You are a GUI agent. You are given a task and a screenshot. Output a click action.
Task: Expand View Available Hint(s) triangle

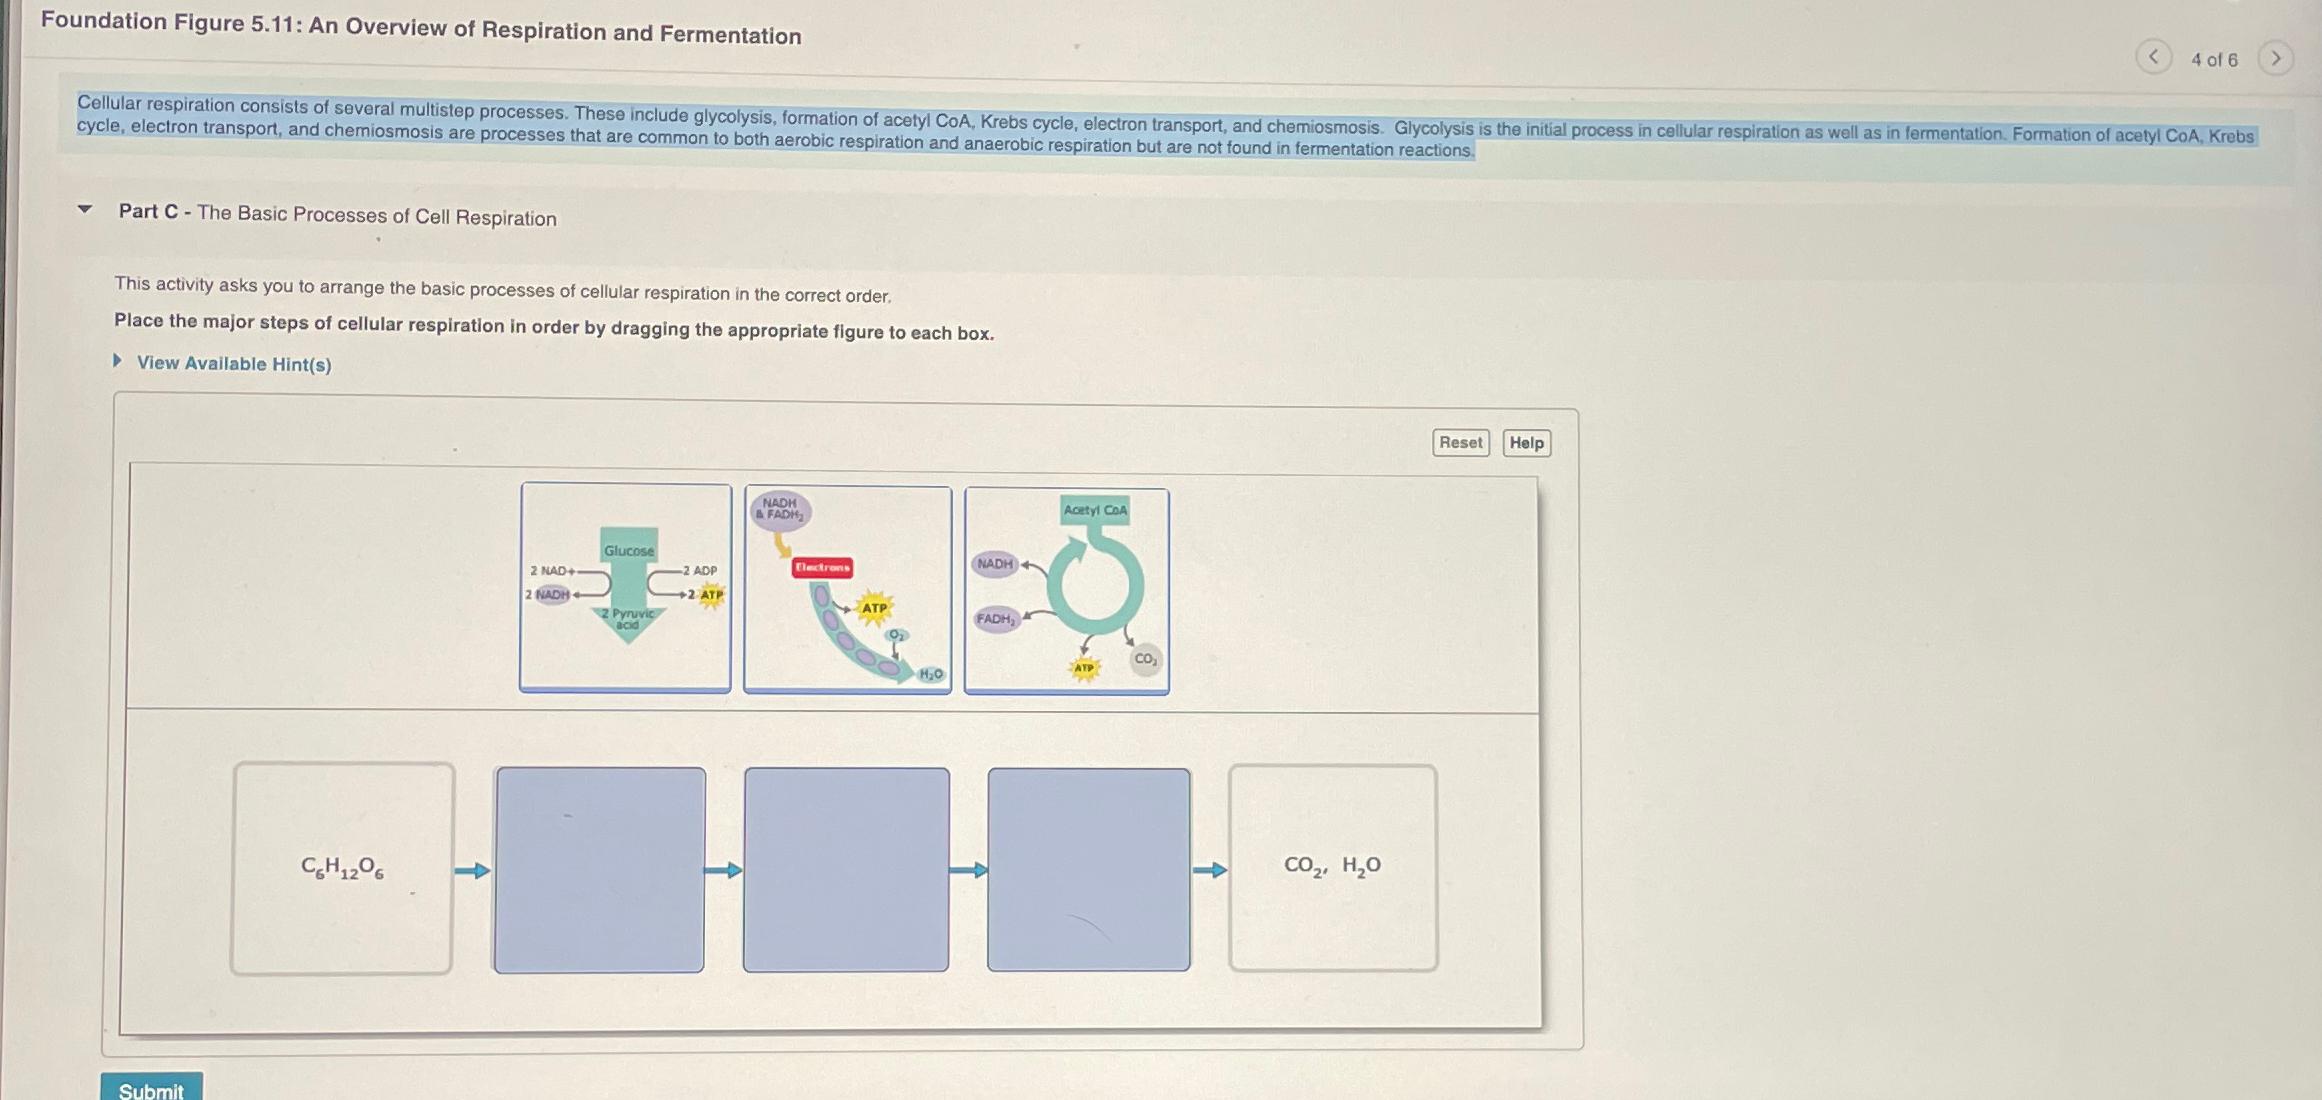click(x=117, y=360)
